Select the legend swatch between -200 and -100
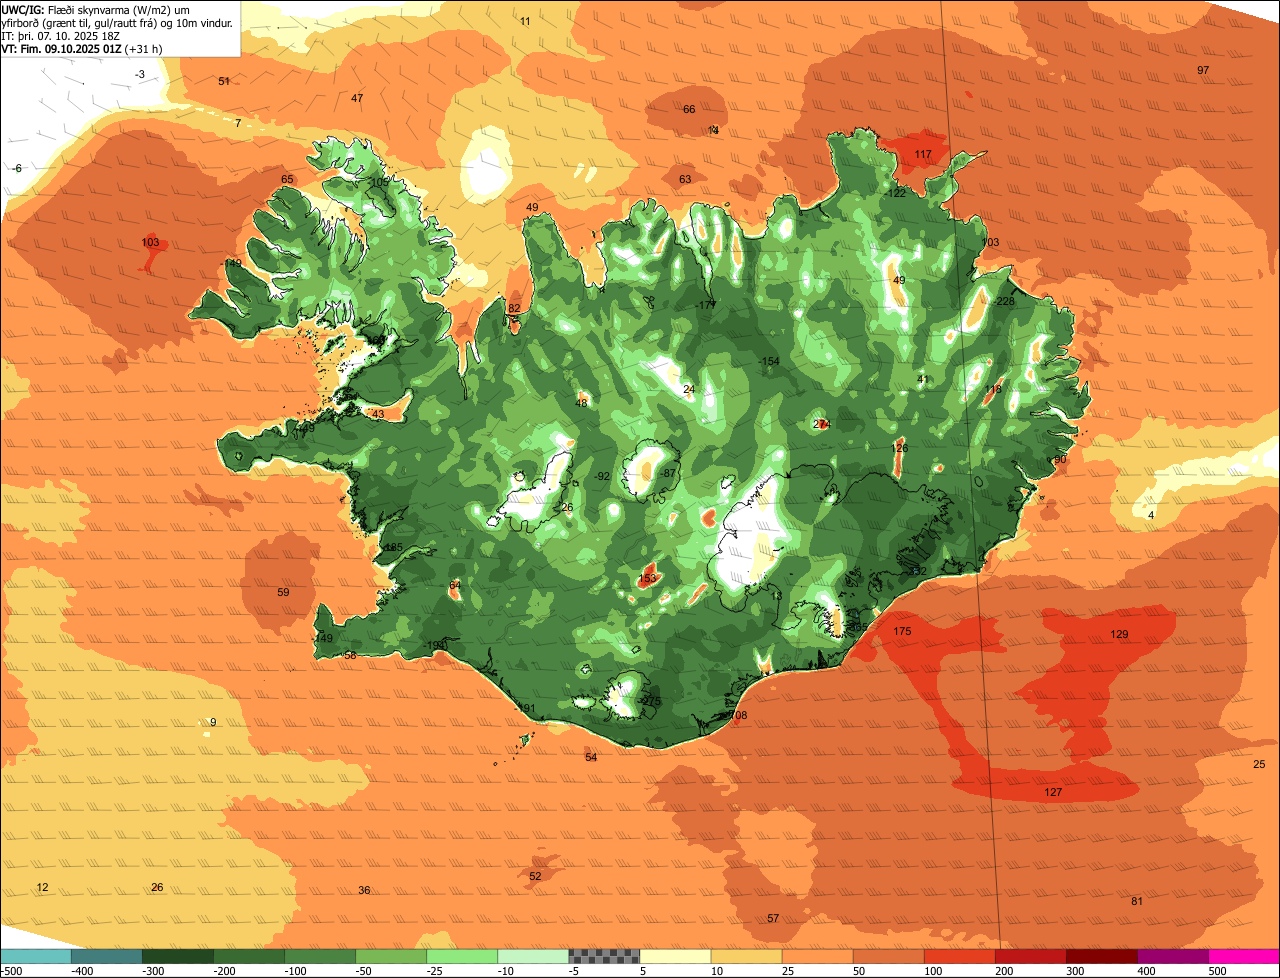 point(248,956)
